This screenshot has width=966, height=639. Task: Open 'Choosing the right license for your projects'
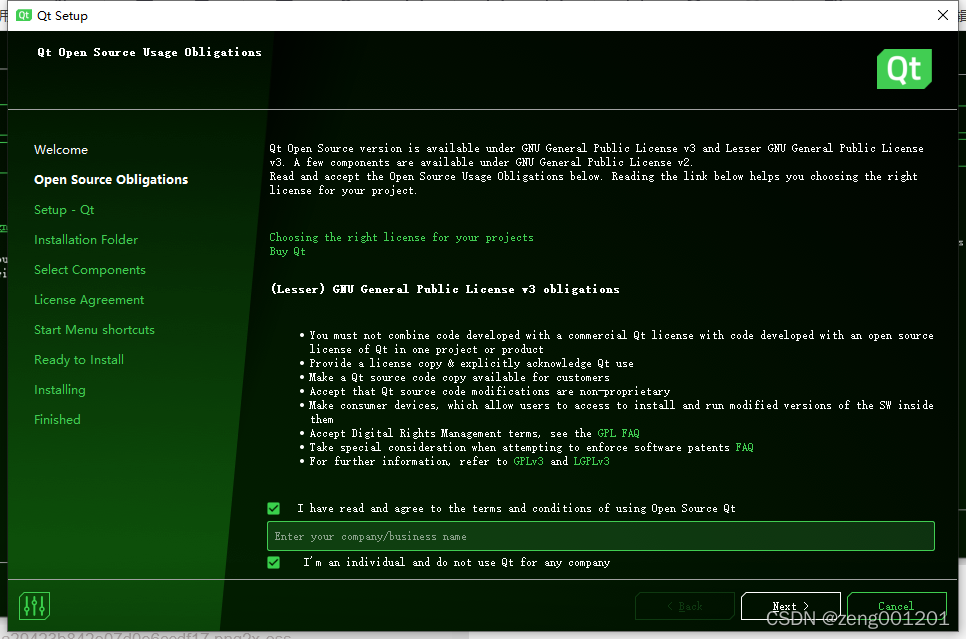[401, 238]
